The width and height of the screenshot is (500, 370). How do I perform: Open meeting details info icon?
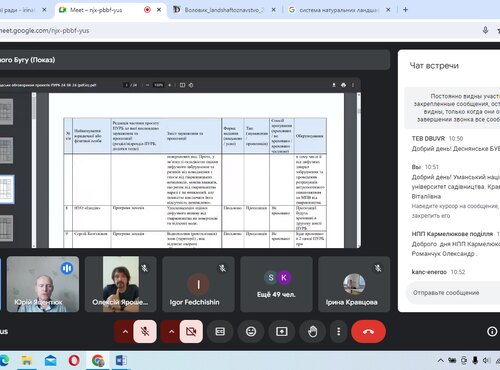click(x=492, y=331)
